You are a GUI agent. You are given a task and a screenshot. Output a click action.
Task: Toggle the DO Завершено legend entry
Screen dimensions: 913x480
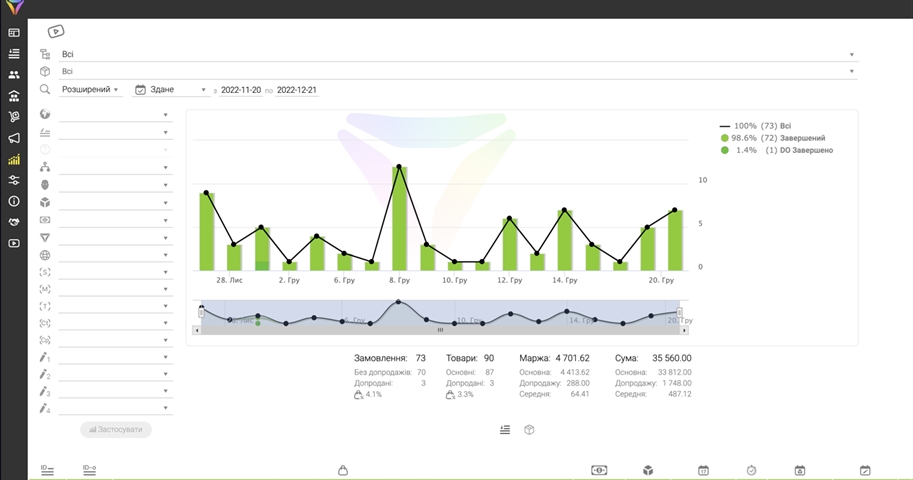(x=778, y=150)
